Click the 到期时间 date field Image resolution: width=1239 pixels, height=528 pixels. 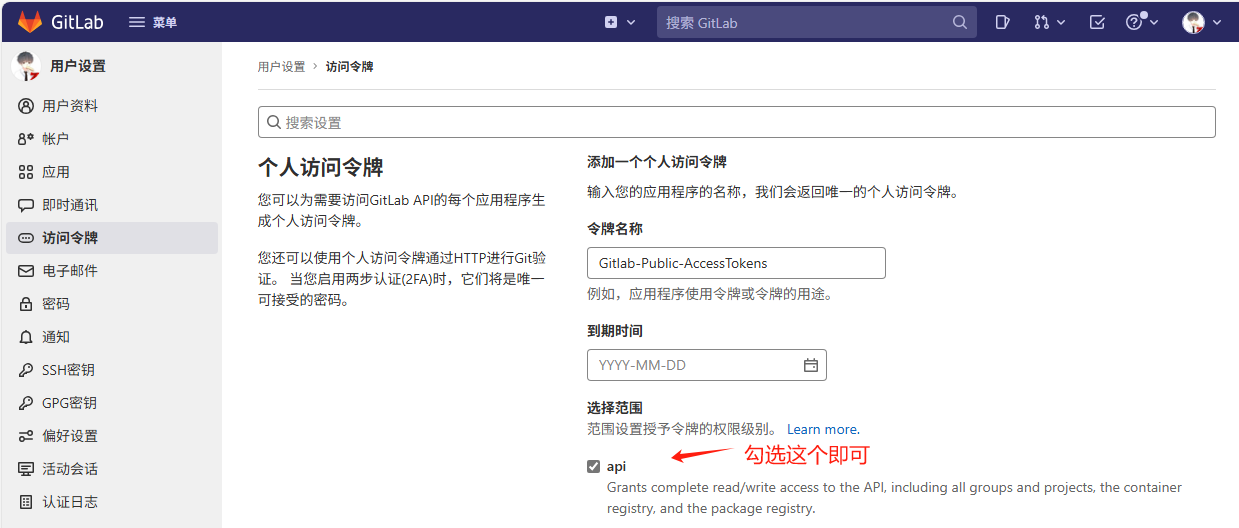[x=707, y=365]
